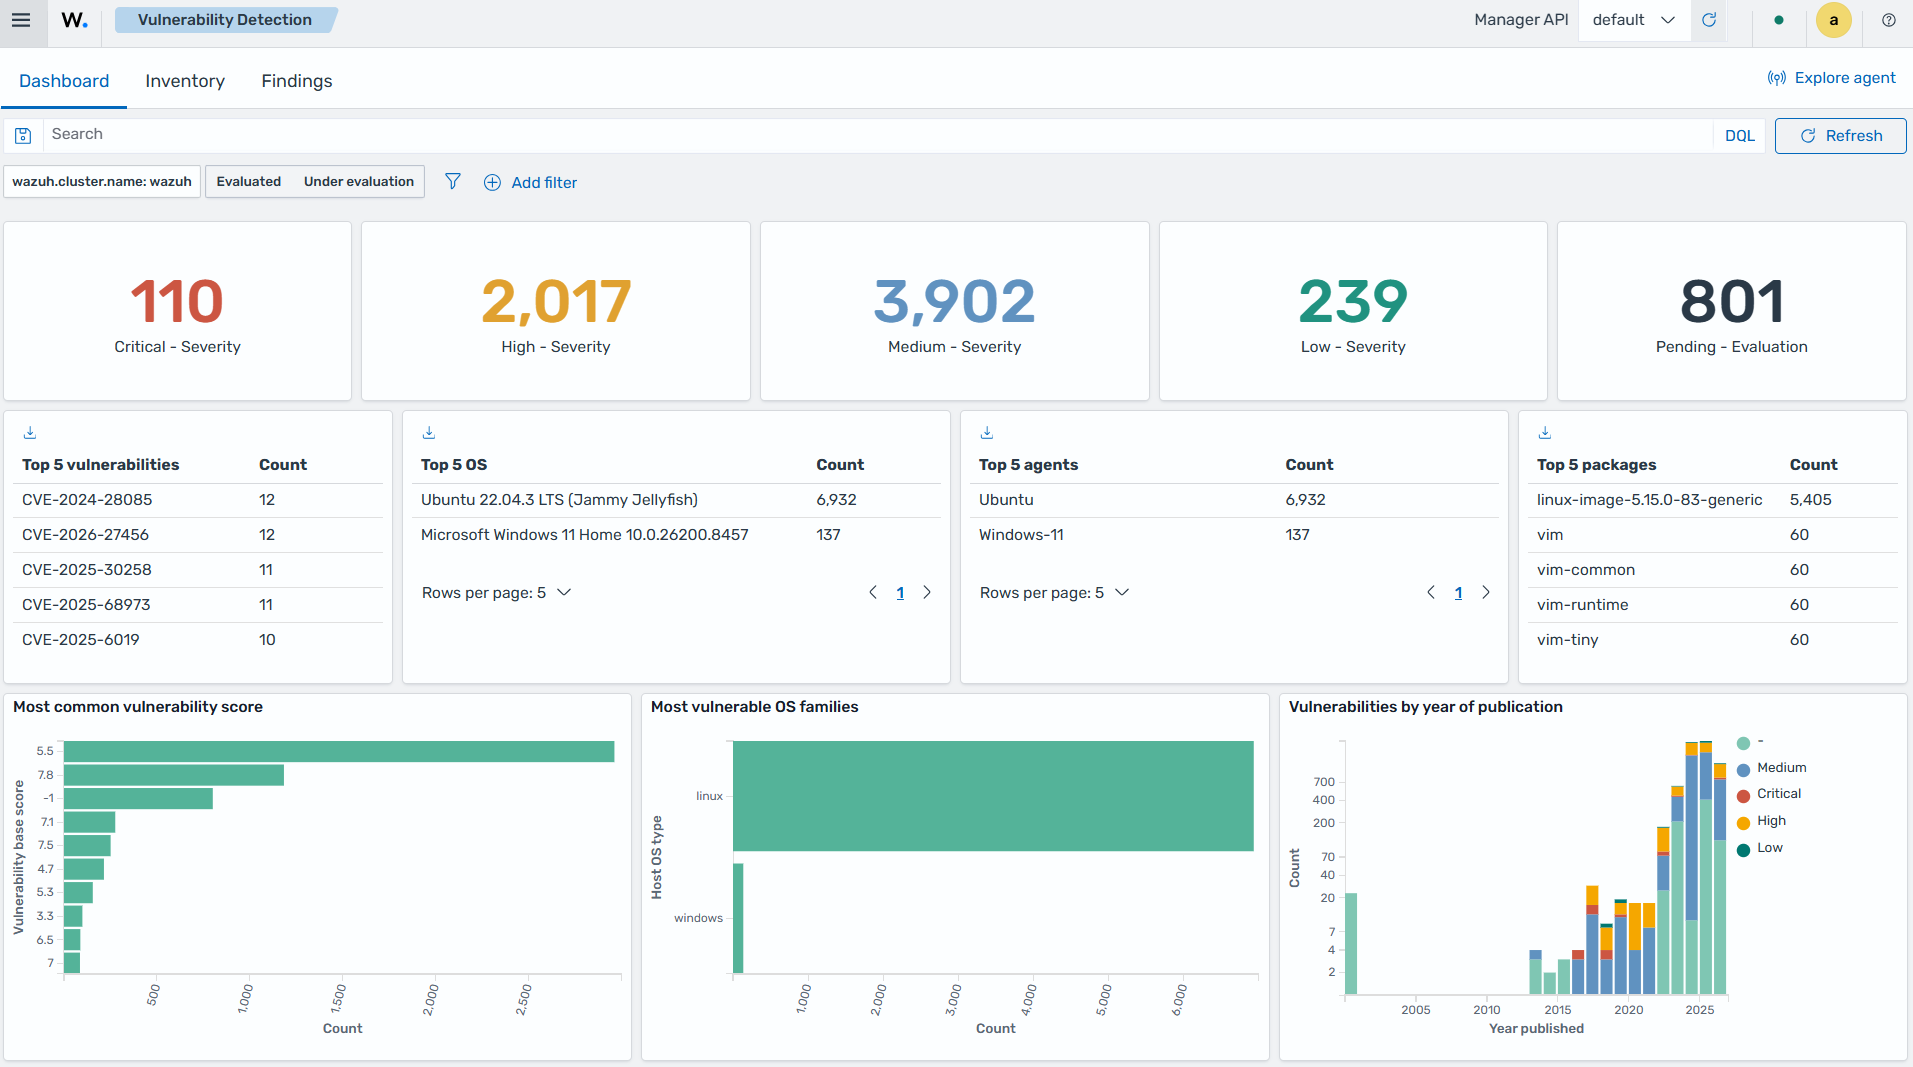
Task: Toggle Critical series in year chart legend
Action: click(x=1769, y=794)
